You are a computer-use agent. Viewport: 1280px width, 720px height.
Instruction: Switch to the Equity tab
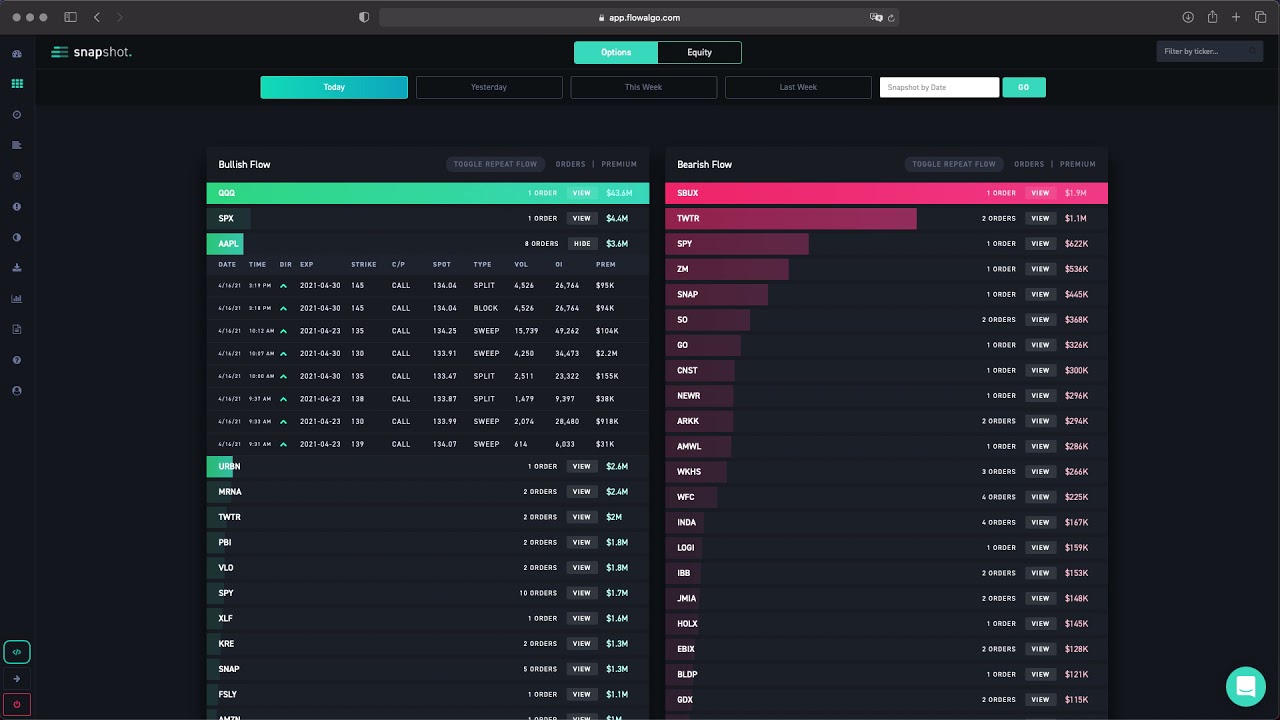click(699, 52)
